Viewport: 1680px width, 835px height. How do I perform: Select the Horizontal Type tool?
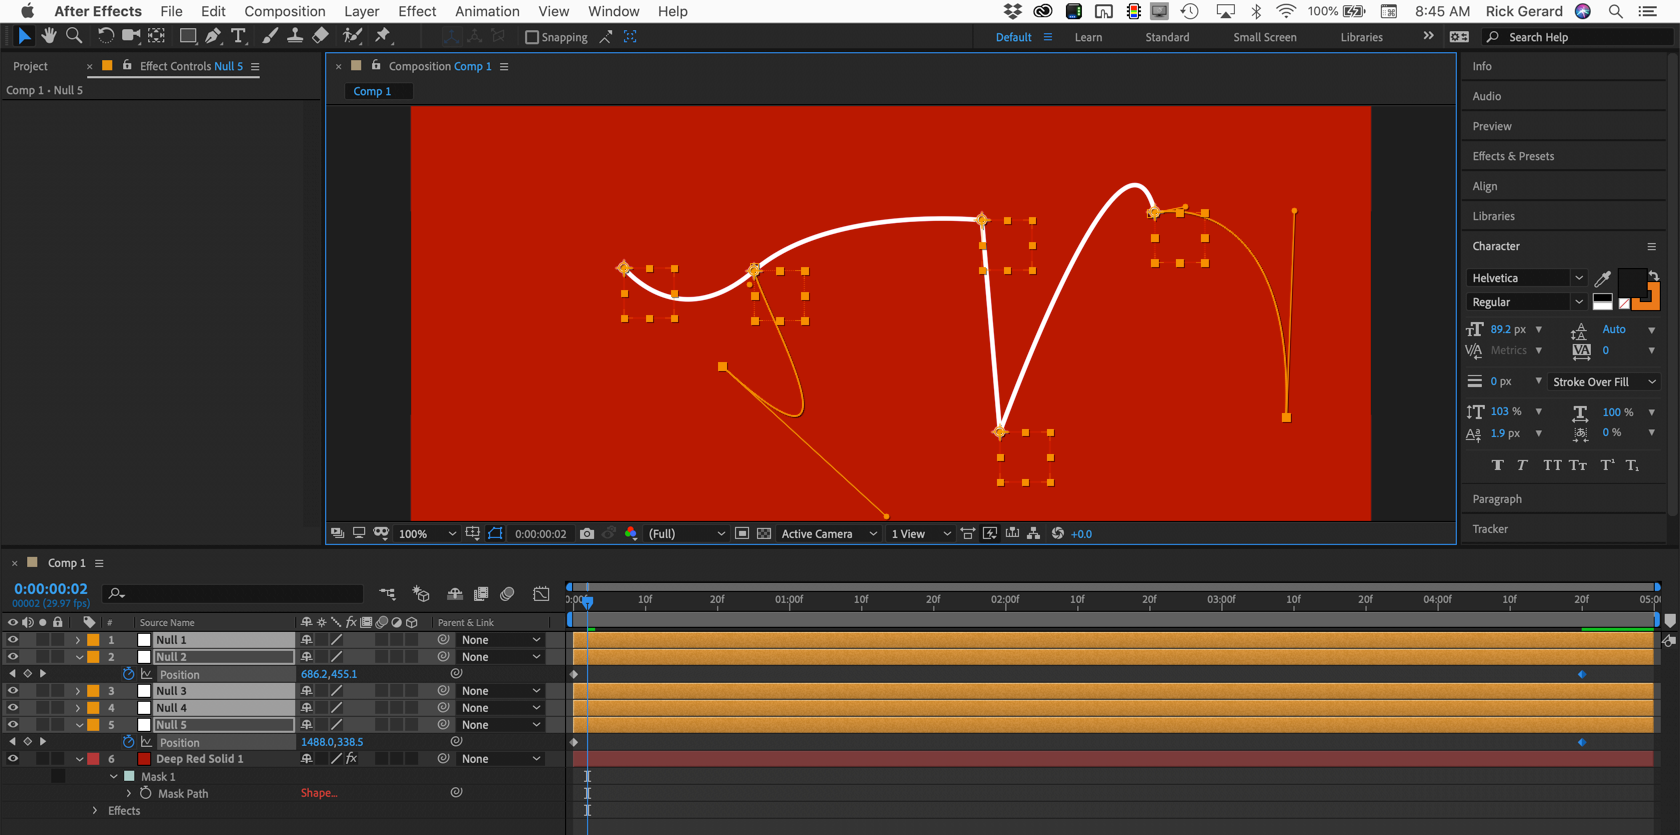(238, 36)
